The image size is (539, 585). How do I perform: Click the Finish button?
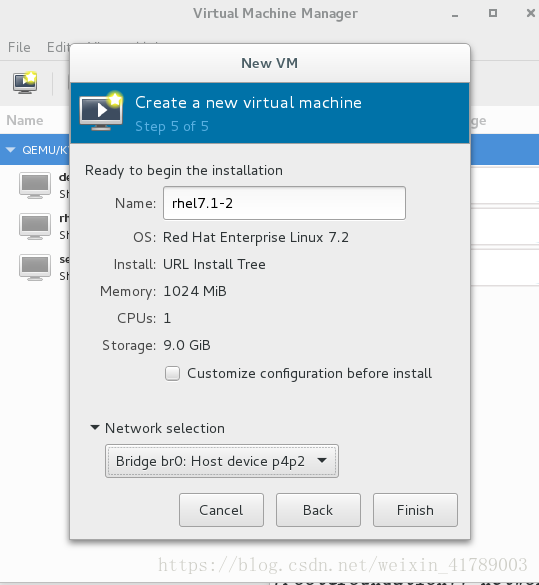[x=415, y=510]
